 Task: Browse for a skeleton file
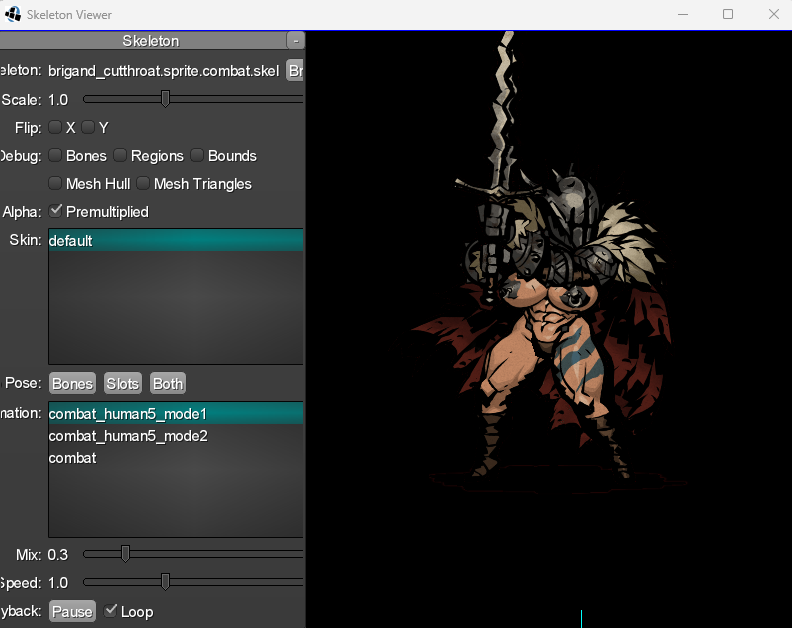(x=295, y=71)
